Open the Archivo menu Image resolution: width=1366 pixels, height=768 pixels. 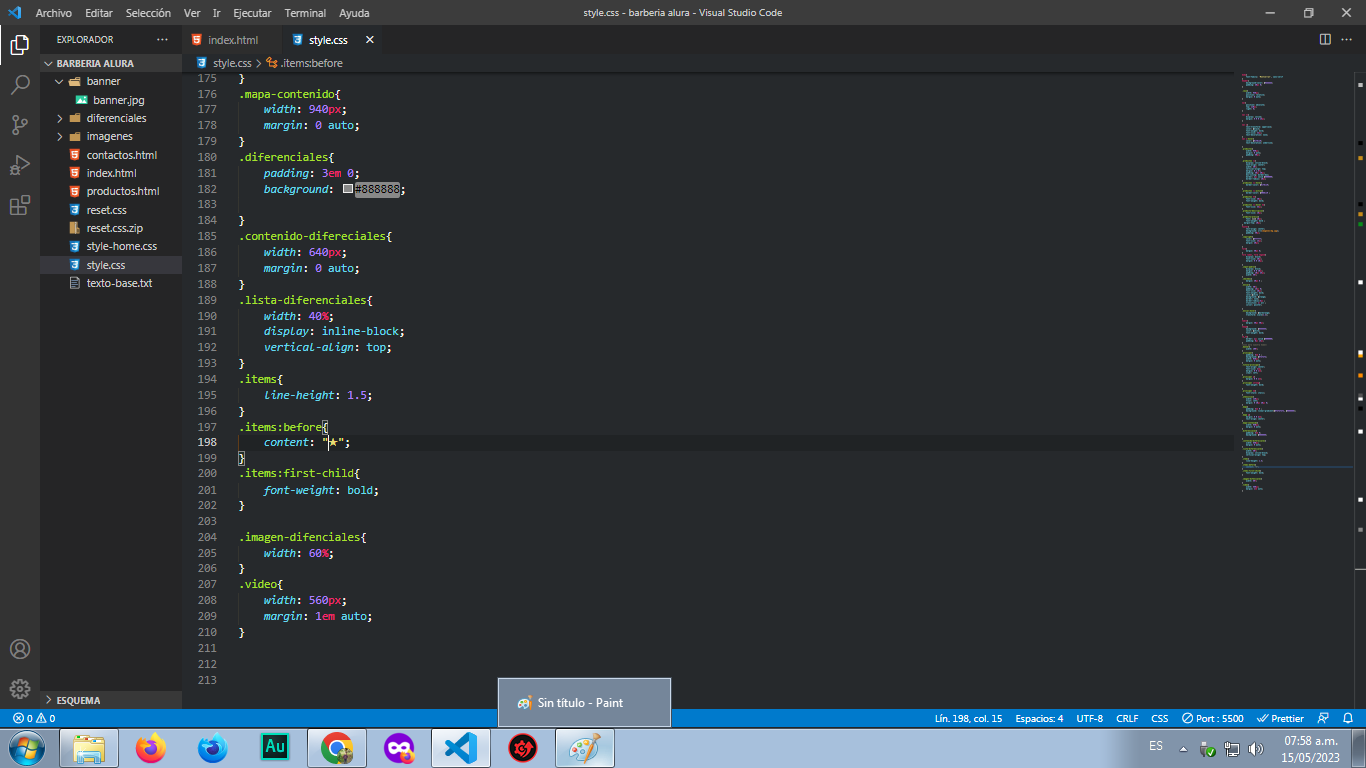[53, 13]
